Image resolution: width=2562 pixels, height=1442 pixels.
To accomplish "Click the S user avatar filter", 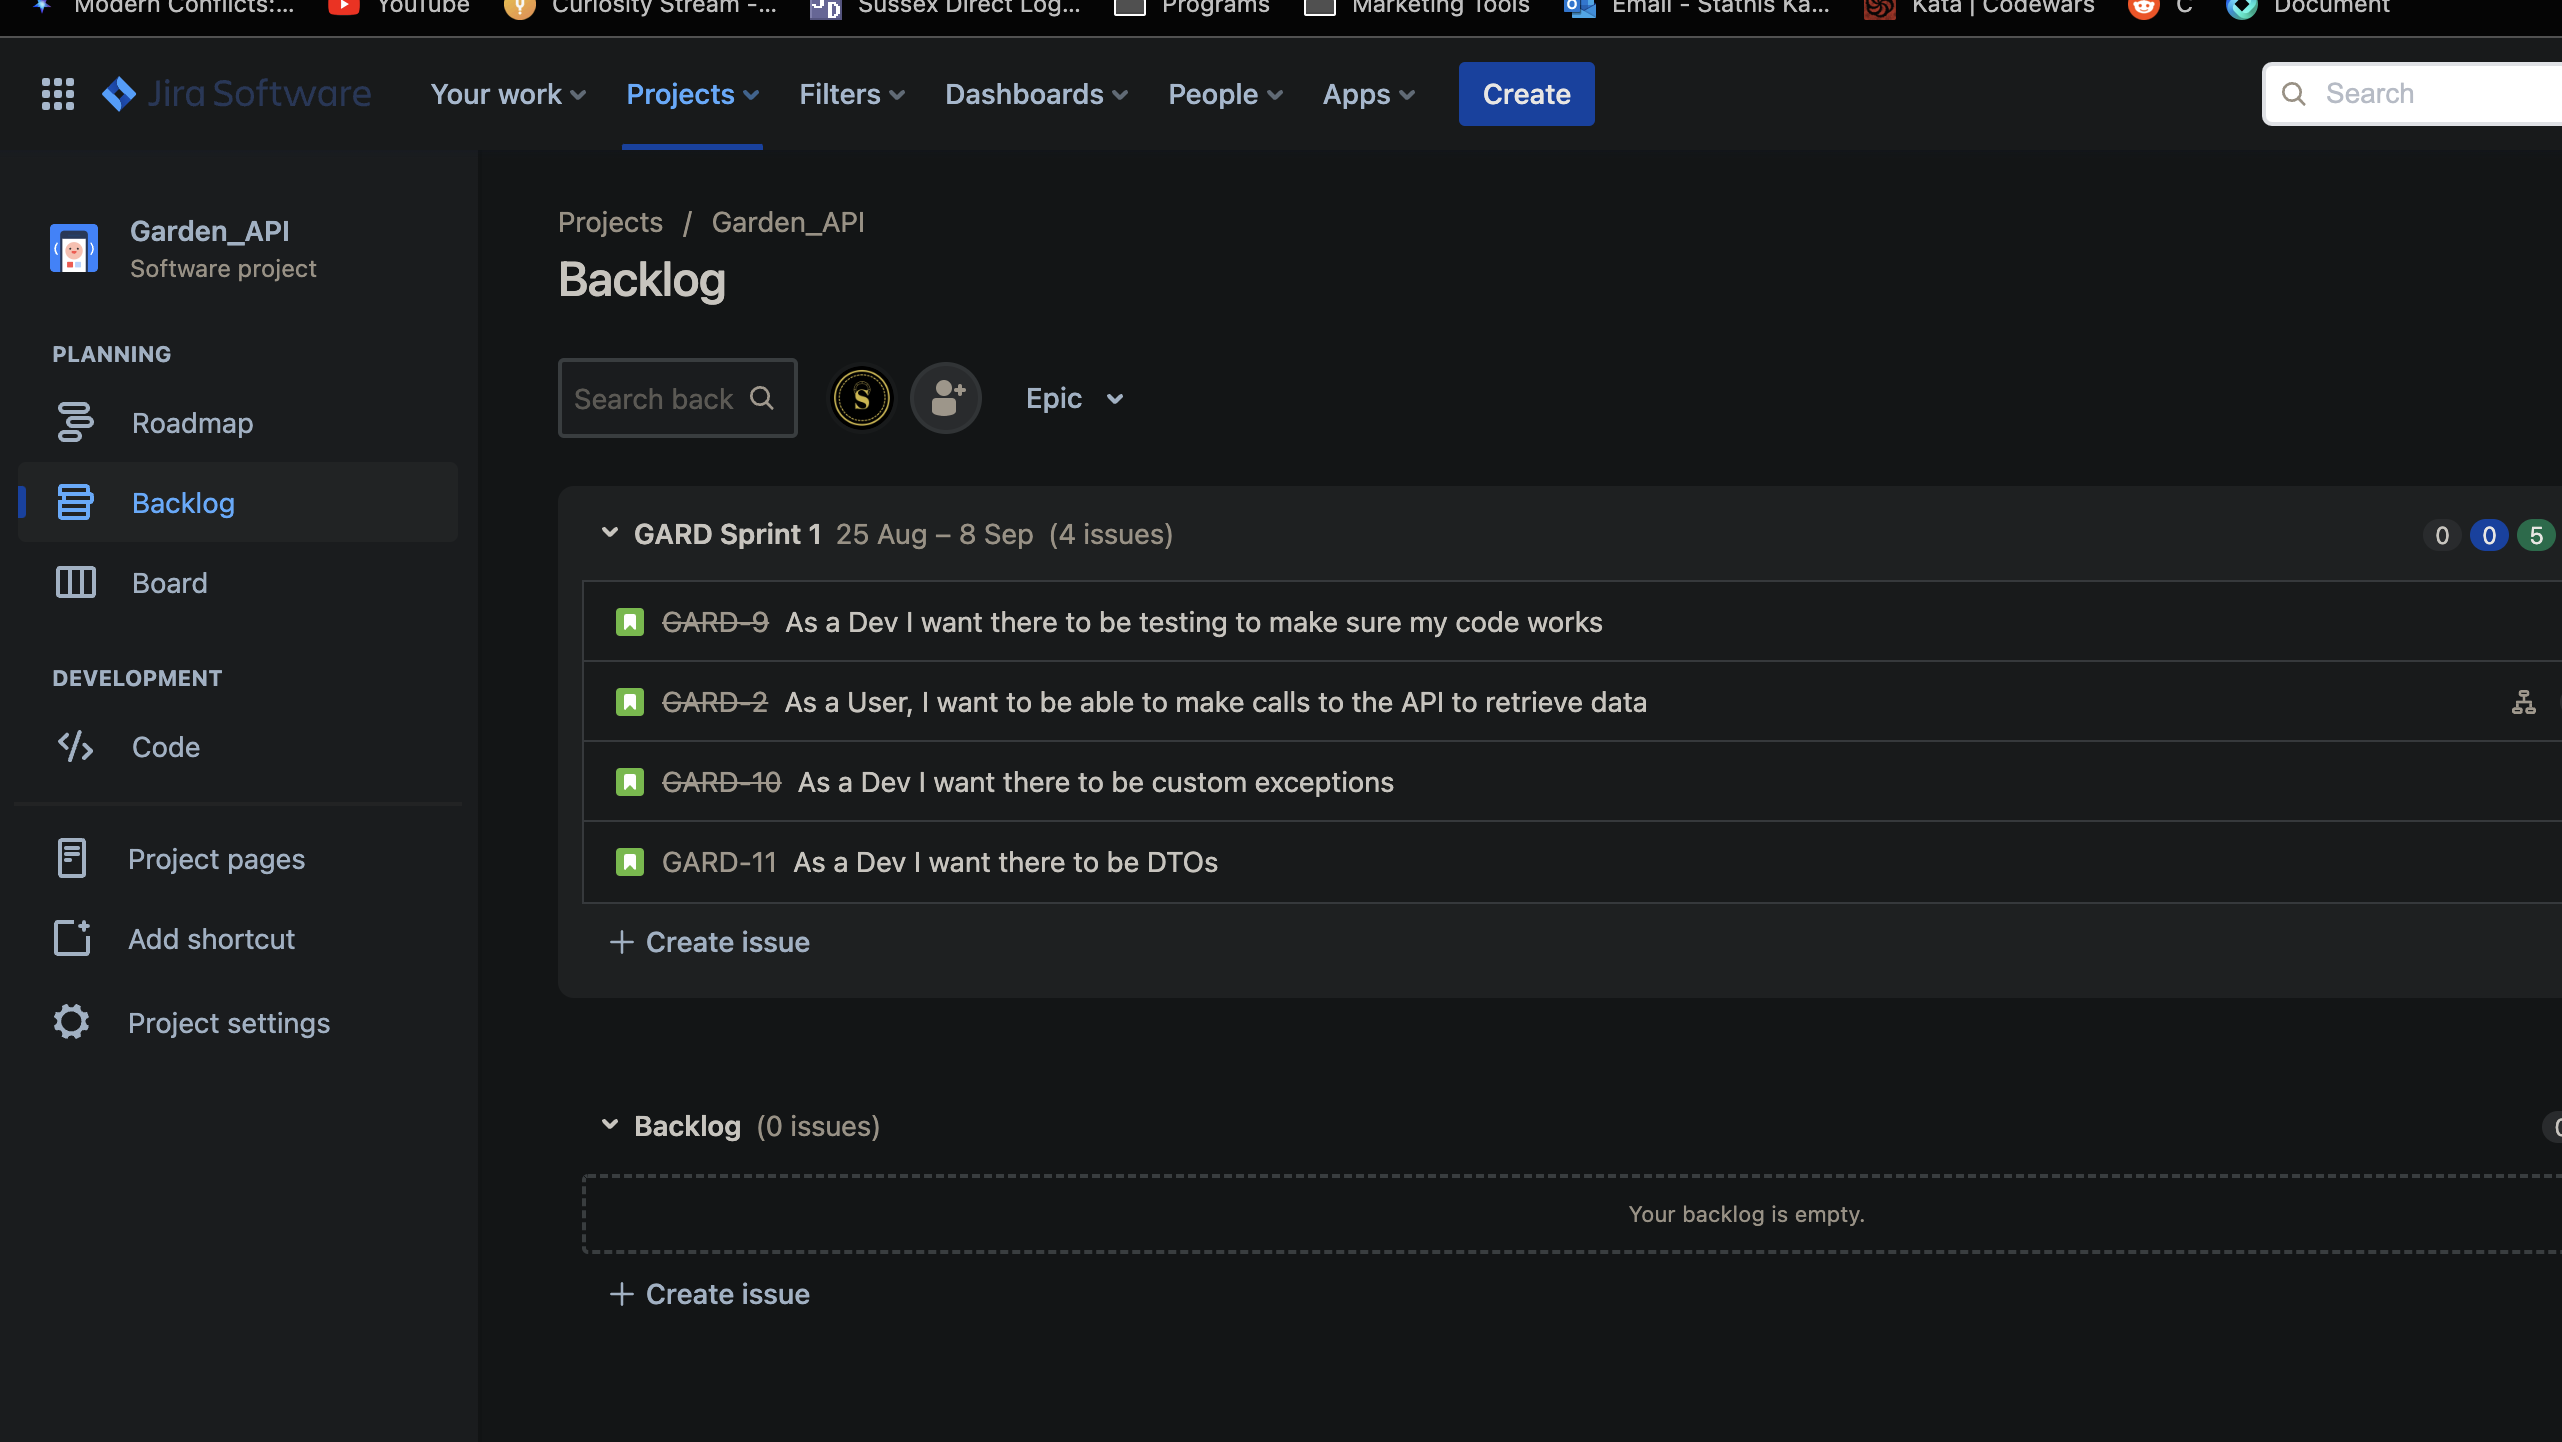I will click(x=862, y=396).
